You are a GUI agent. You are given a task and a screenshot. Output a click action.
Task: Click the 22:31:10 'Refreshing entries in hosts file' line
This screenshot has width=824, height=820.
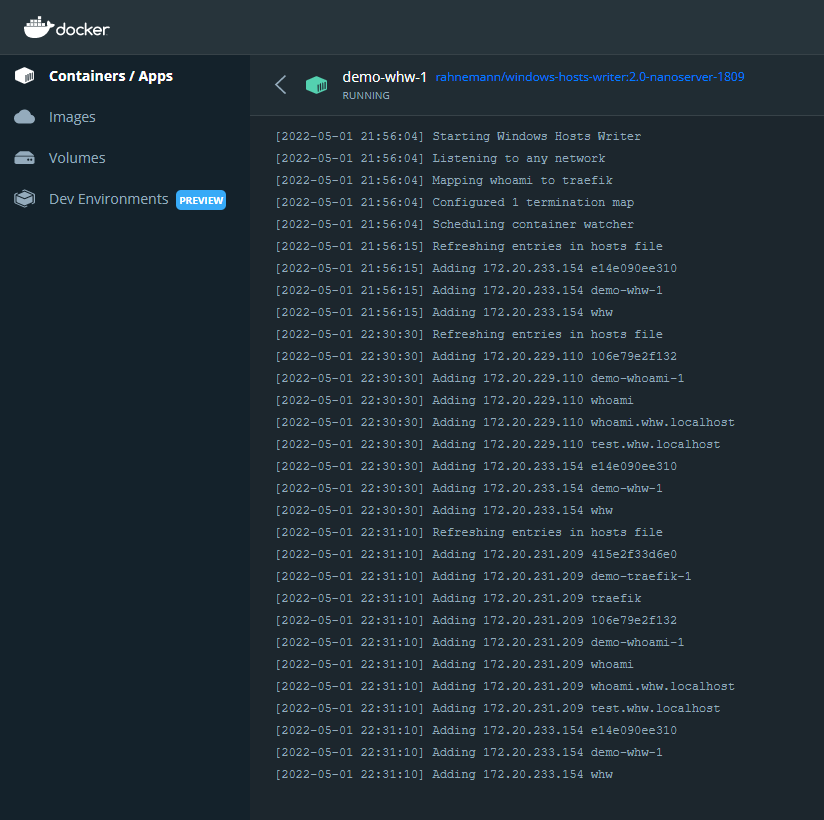click(x=469, y=532)
